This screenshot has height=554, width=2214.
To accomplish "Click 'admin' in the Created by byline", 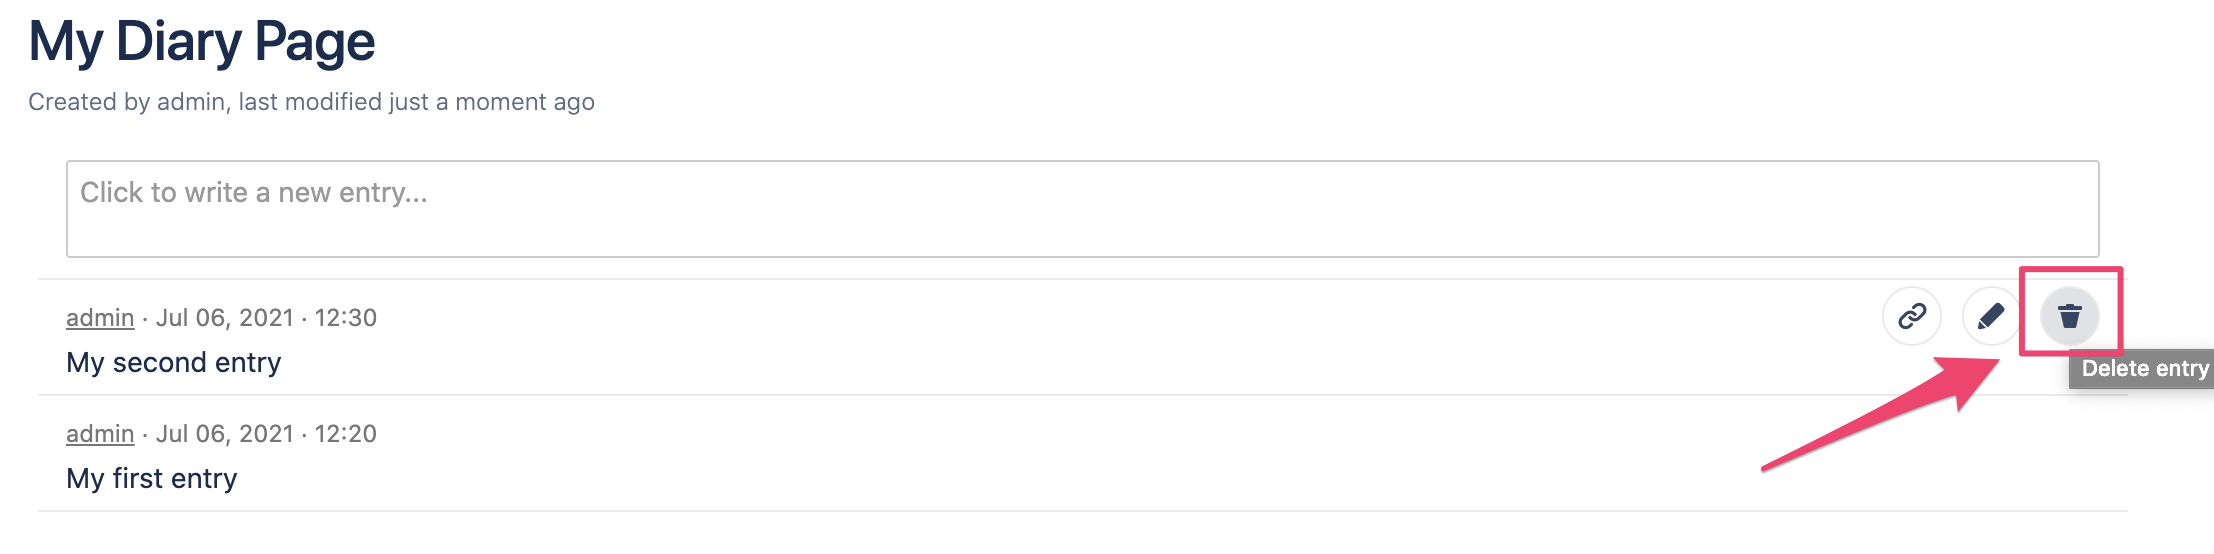I will (x=190, y=102).
